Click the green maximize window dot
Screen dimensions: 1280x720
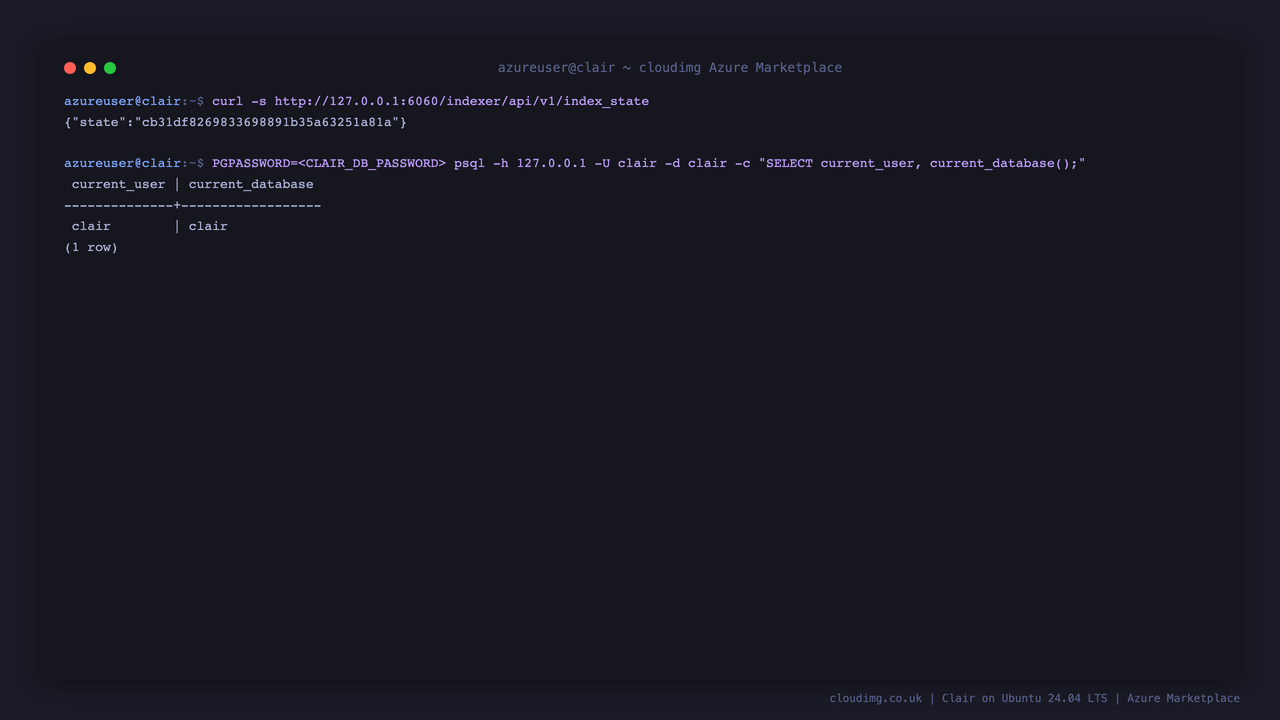[110, 68]
